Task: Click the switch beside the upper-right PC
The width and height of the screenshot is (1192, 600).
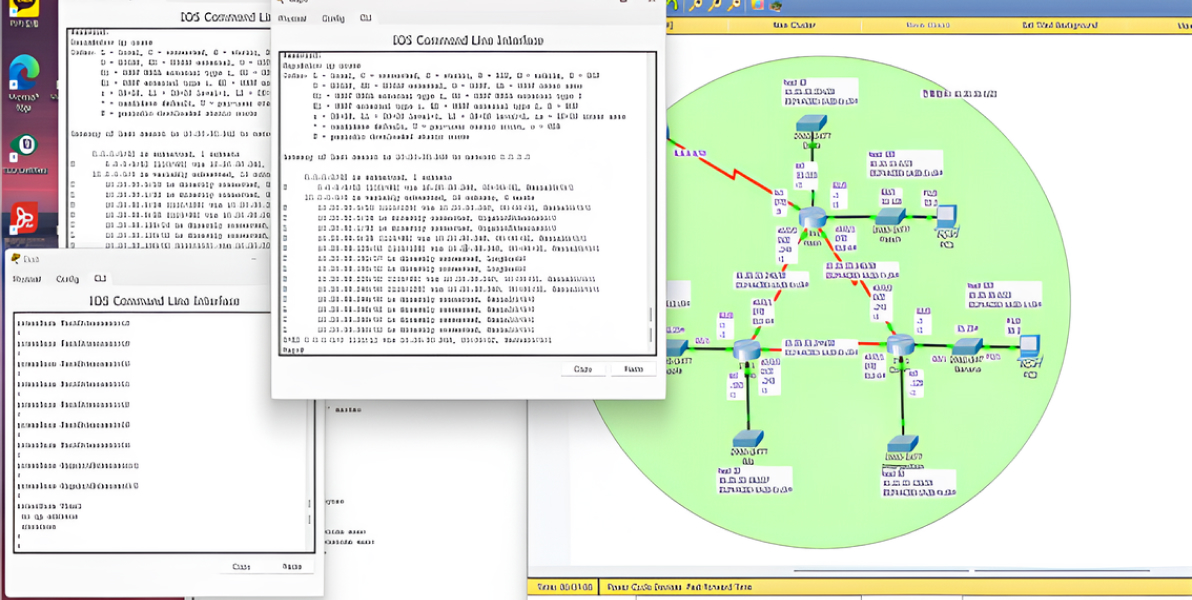Action: click(889, 216)
